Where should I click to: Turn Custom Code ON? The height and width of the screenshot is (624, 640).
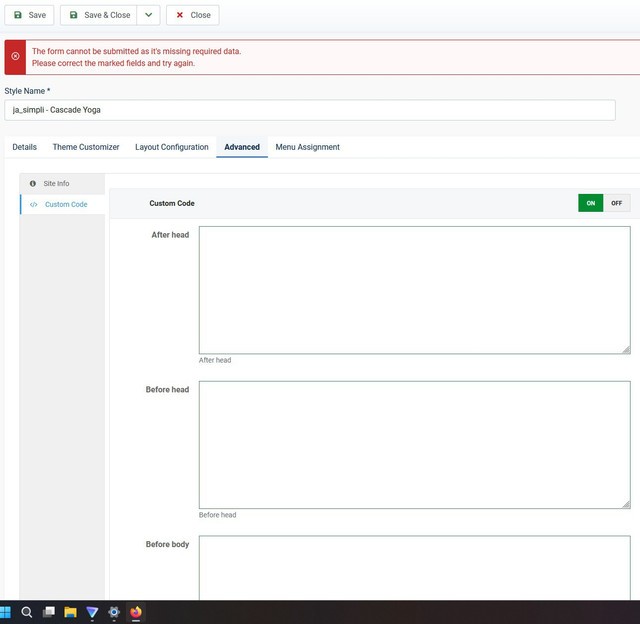[591, 203]
